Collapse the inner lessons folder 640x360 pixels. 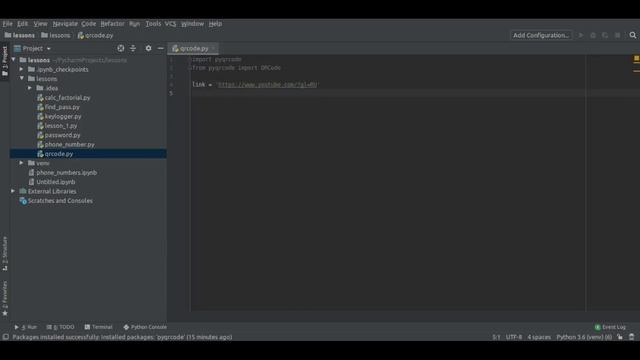click(x=22, y=78)
